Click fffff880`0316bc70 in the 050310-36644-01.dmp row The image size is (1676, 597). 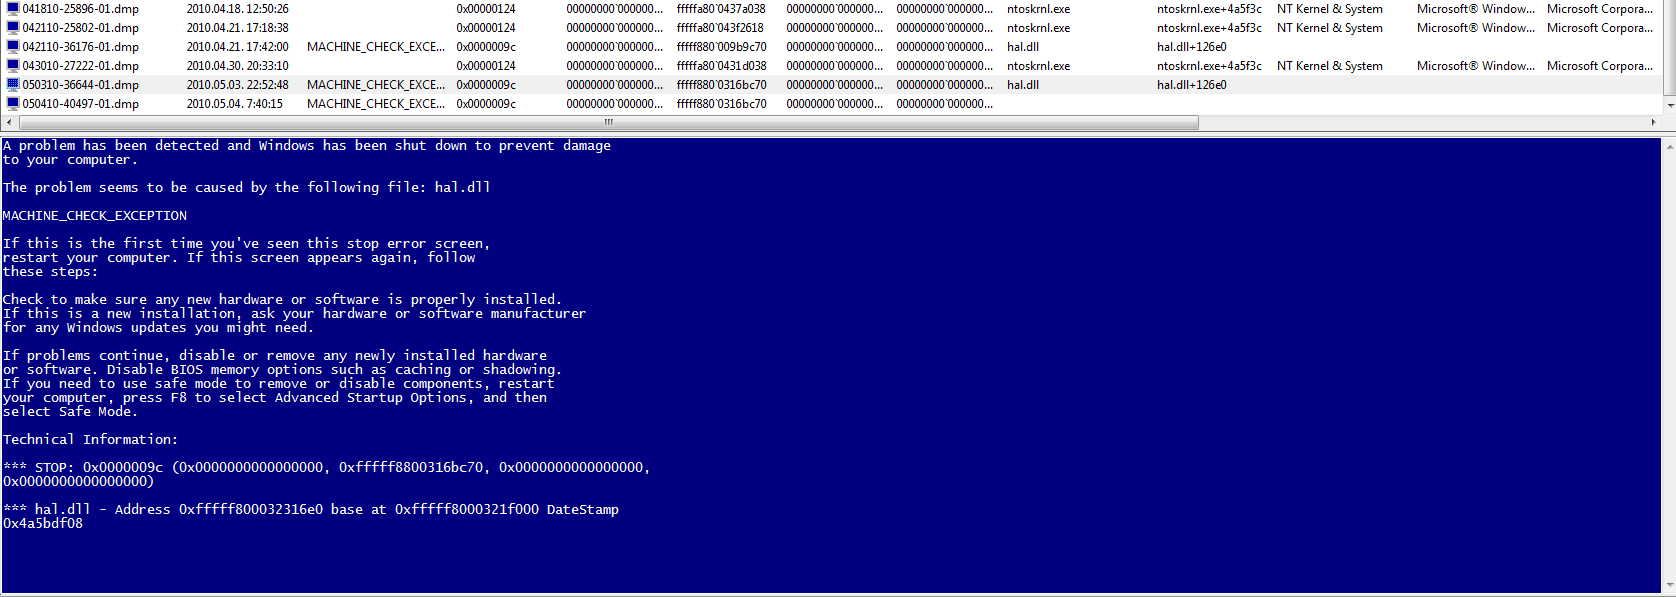(x=722, y=85)
